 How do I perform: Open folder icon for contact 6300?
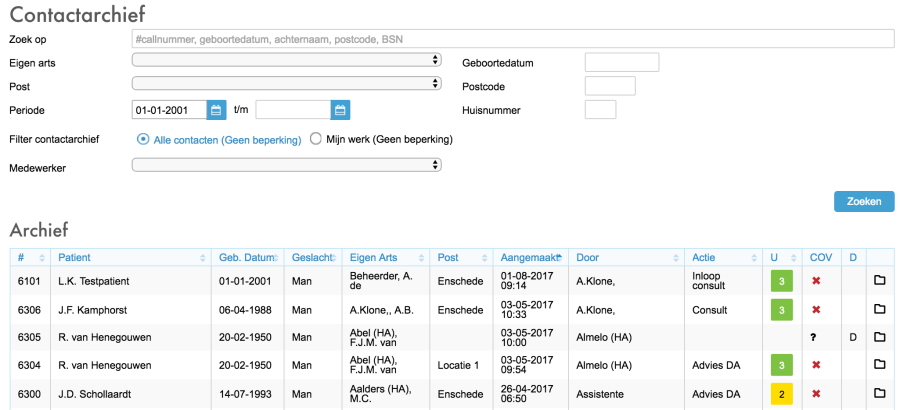[x=879, y=393]
